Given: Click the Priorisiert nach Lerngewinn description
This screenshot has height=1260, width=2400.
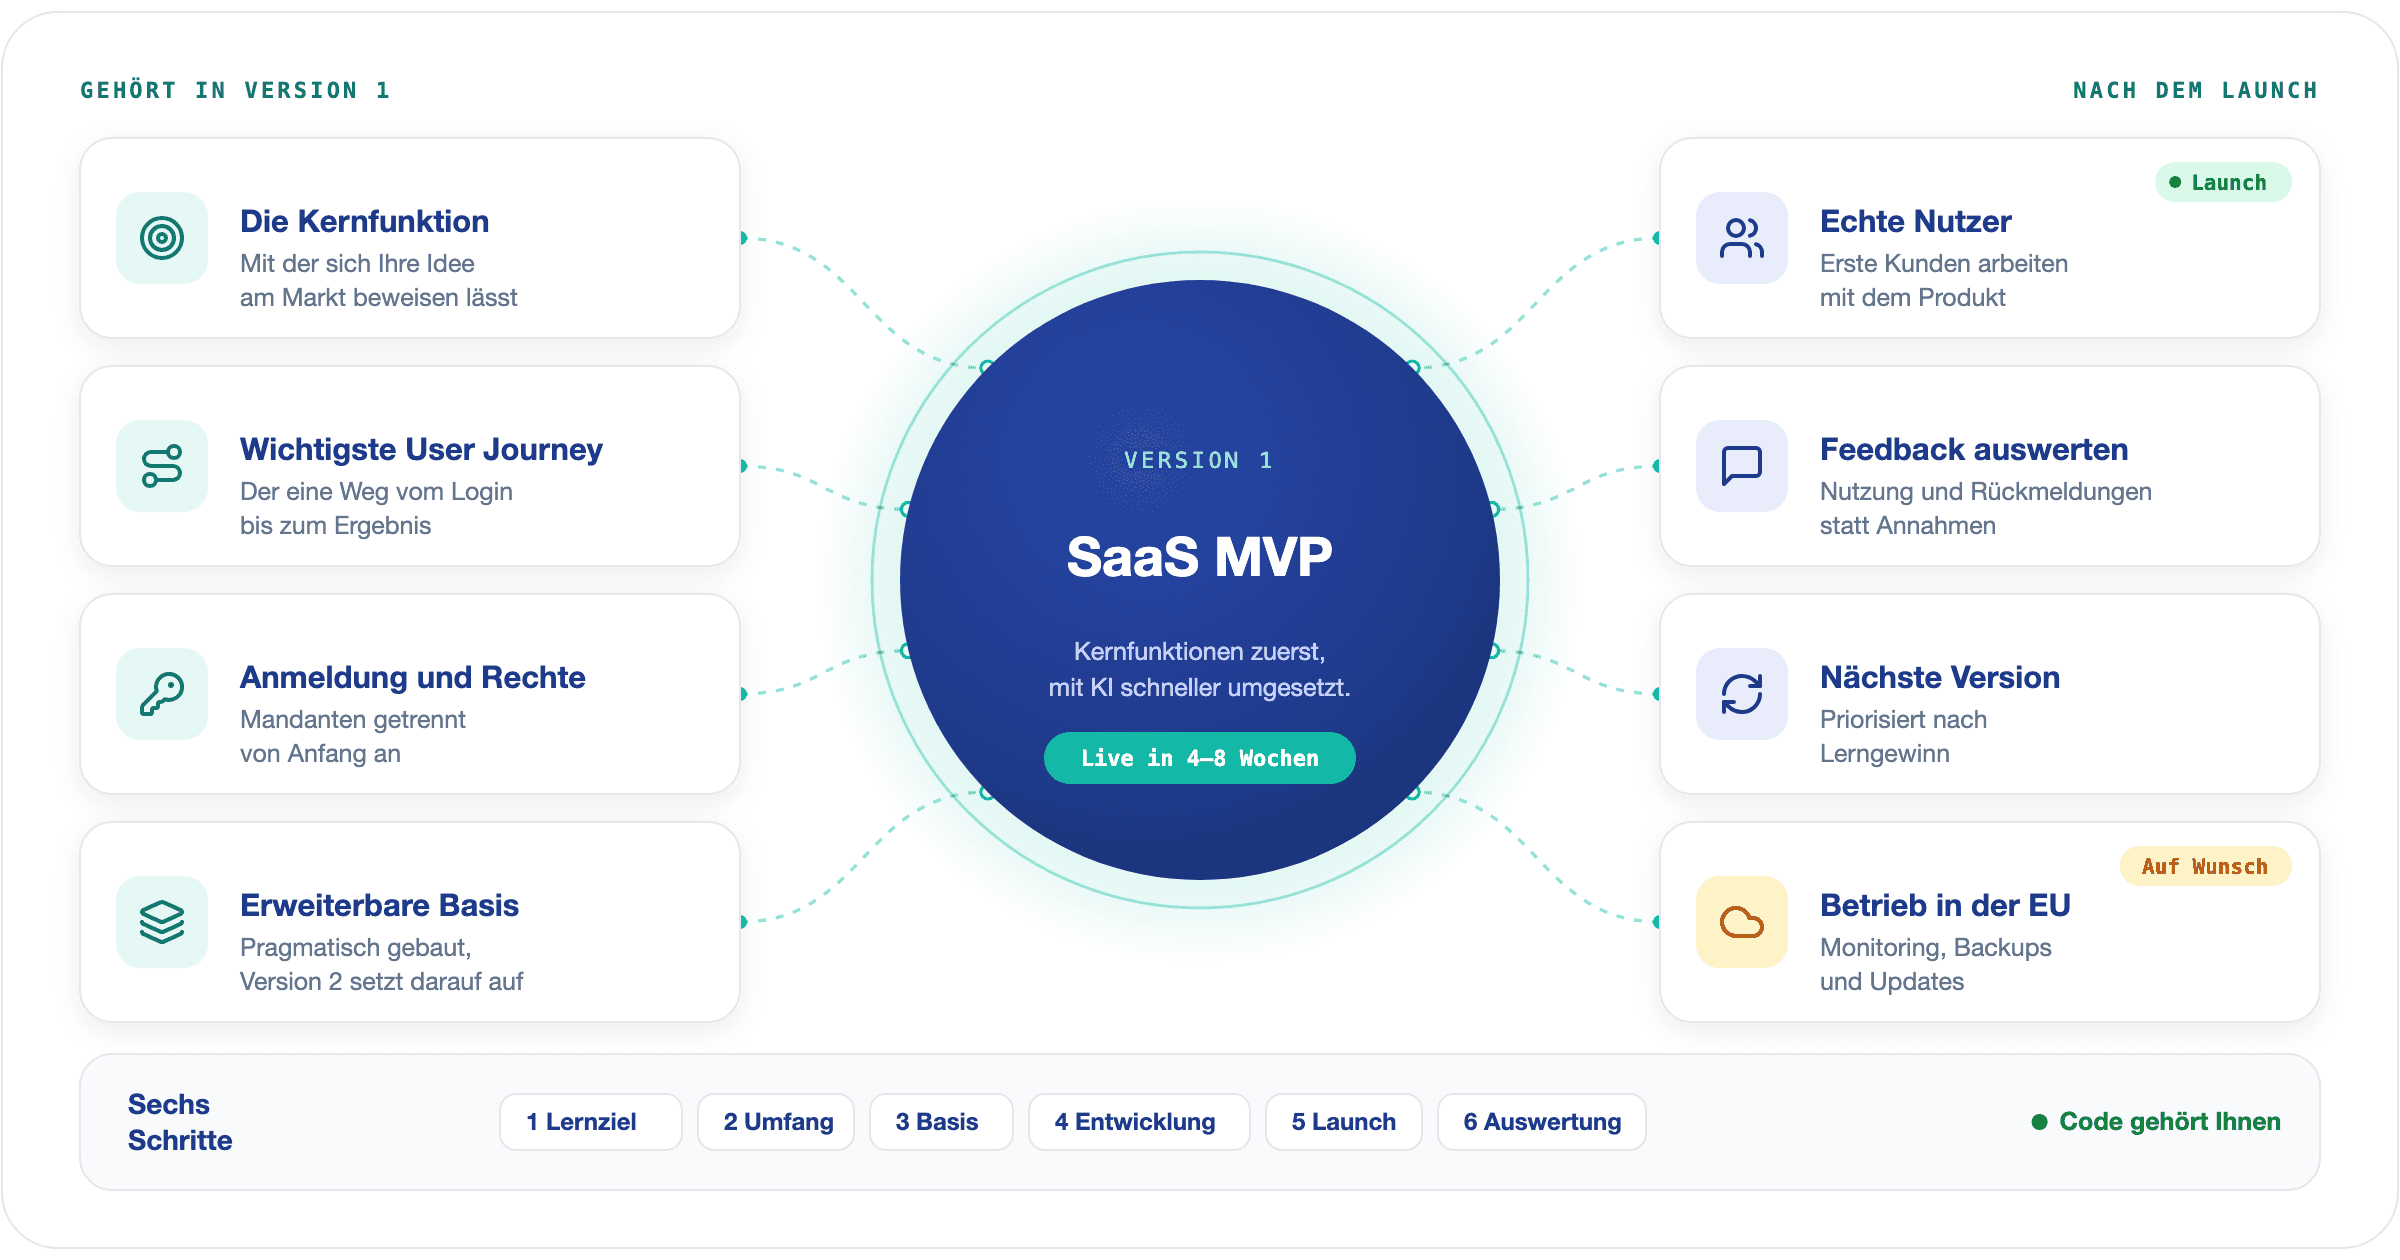Looking at the screenshot, I should (x=1903, y=736).
